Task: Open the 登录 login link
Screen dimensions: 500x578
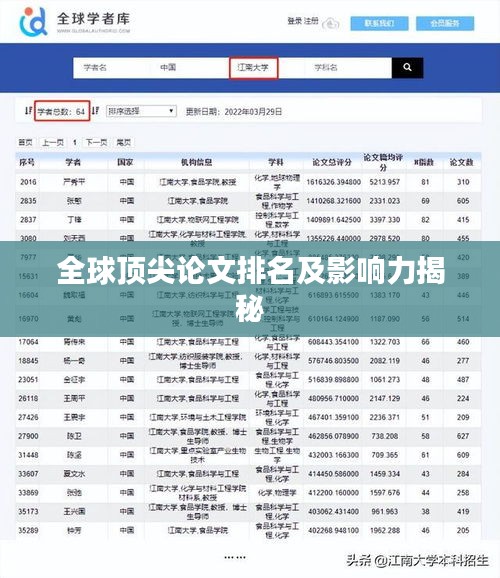Action: click(x=295, y=21)
